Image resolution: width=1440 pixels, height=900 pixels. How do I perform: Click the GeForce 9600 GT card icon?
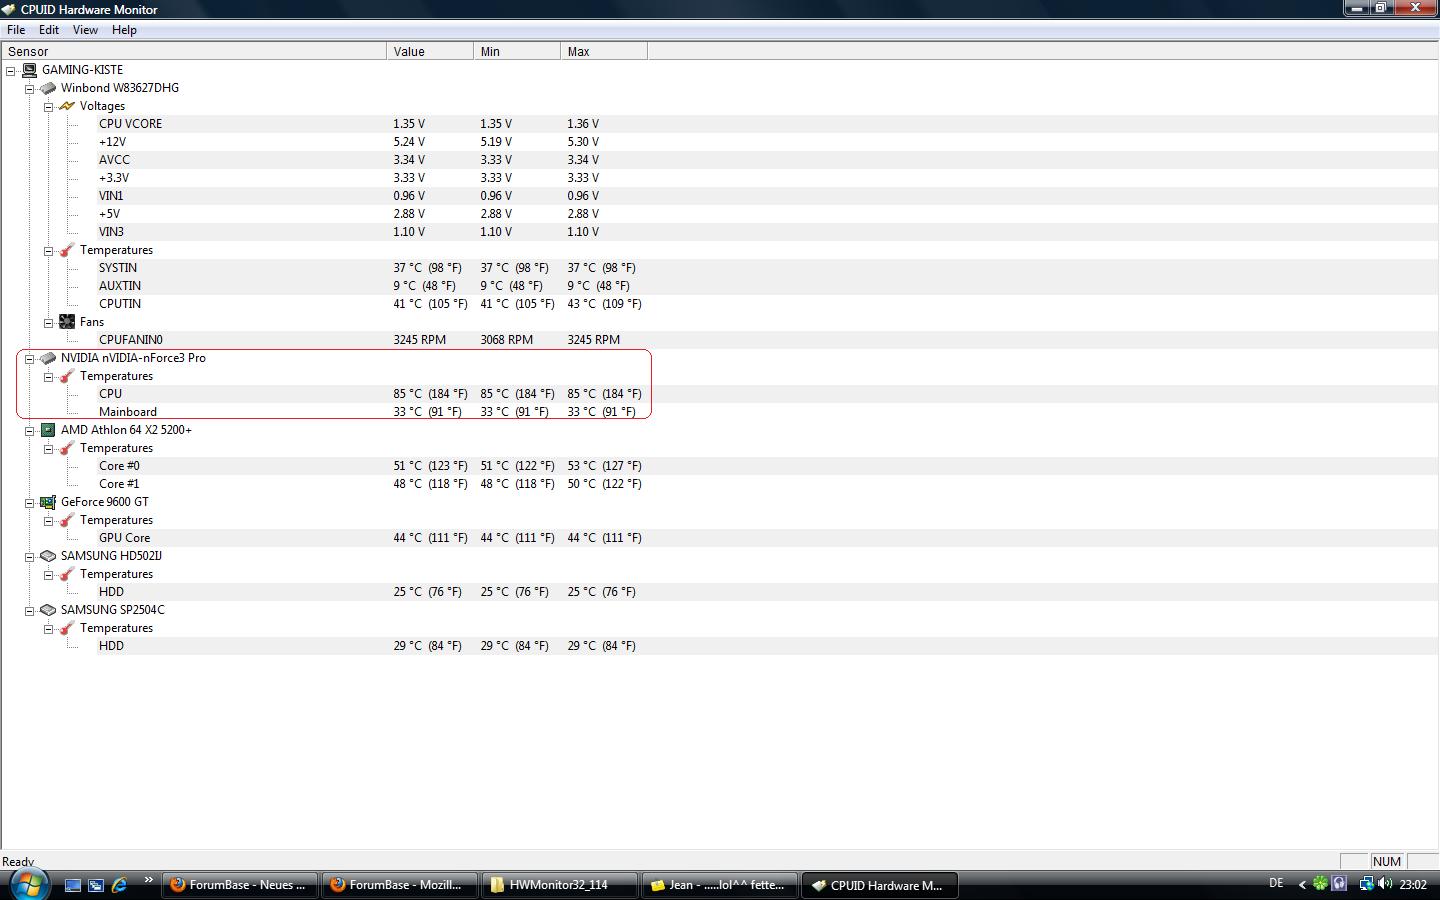48,502
